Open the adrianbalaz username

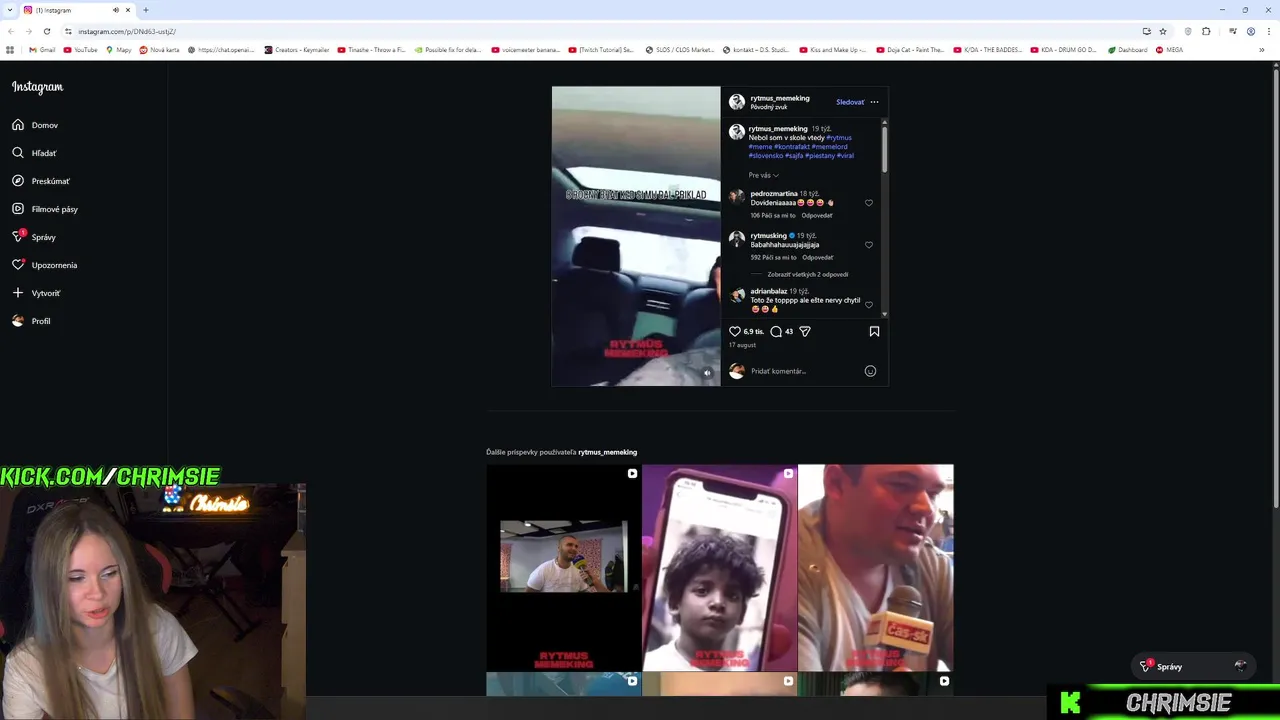769,291
